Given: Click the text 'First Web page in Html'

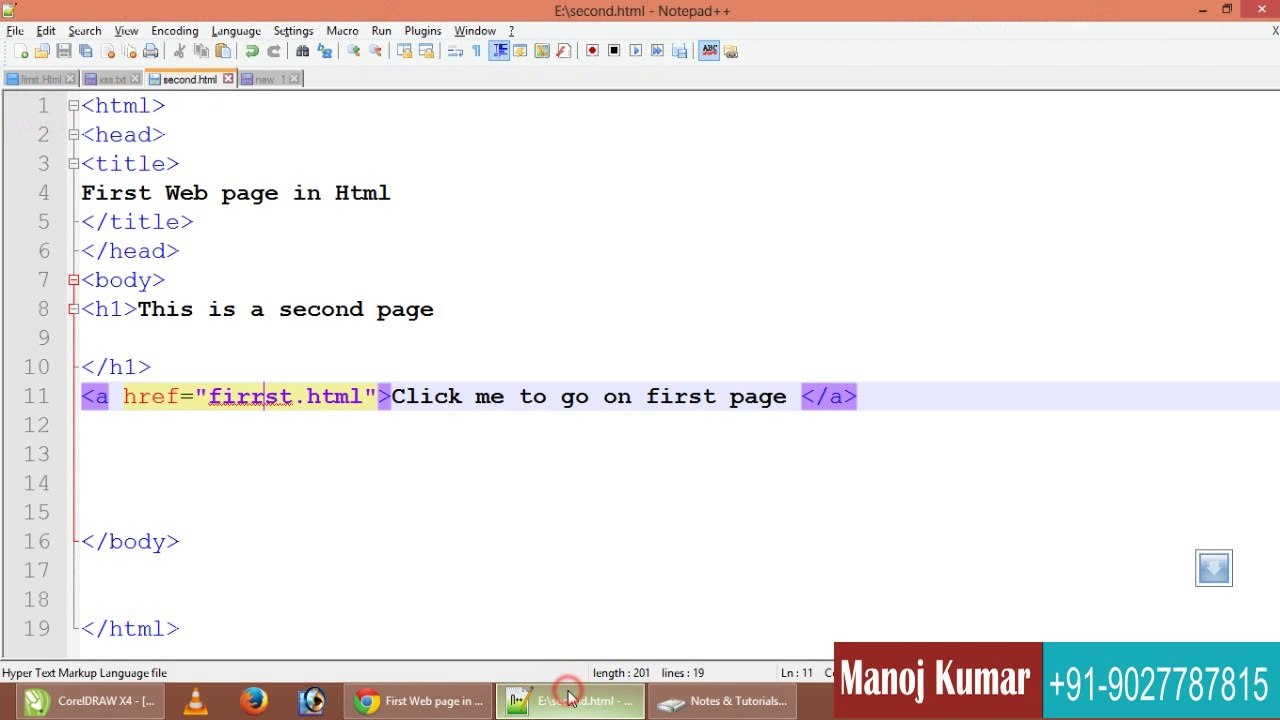Looking at the screenshot, I should pyautogui.click(x=236, y=193).
